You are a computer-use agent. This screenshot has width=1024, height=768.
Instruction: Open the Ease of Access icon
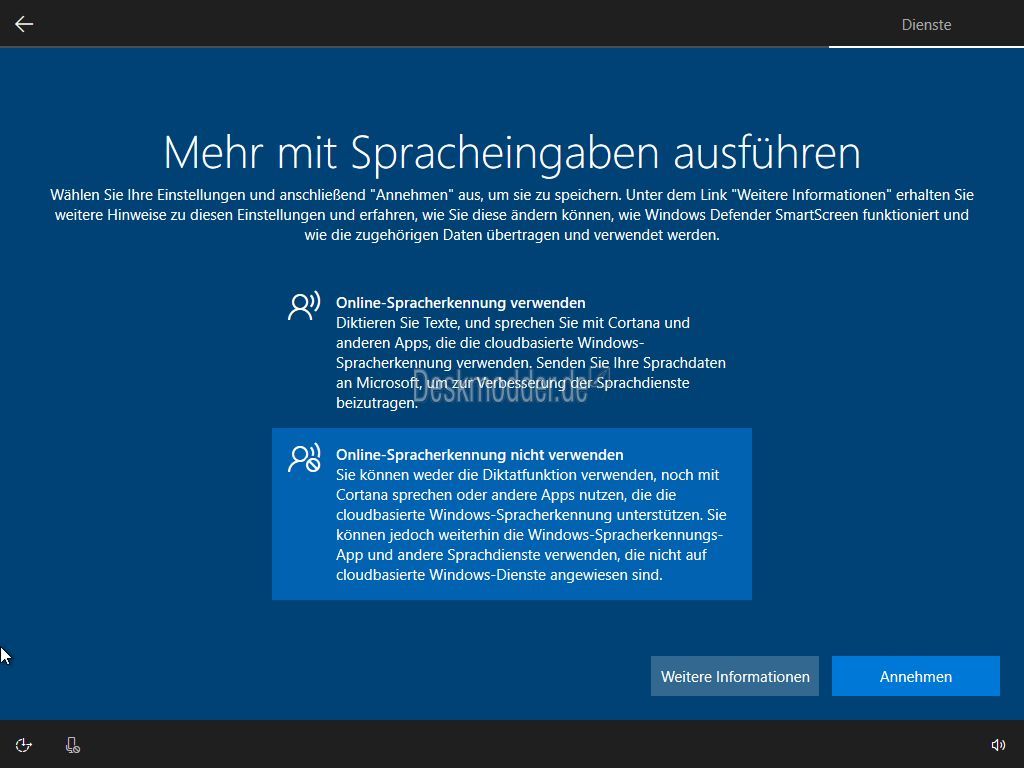click(x=24, y=745)
